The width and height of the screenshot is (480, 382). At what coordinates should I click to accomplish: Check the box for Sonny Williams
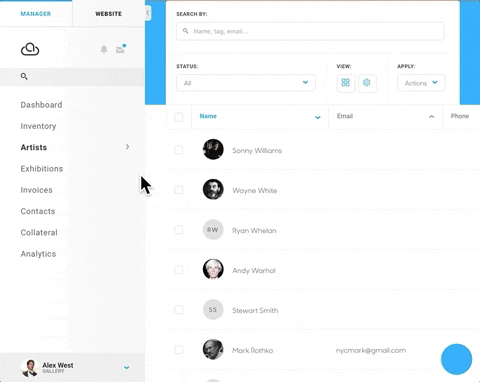[x=179, y=150]
